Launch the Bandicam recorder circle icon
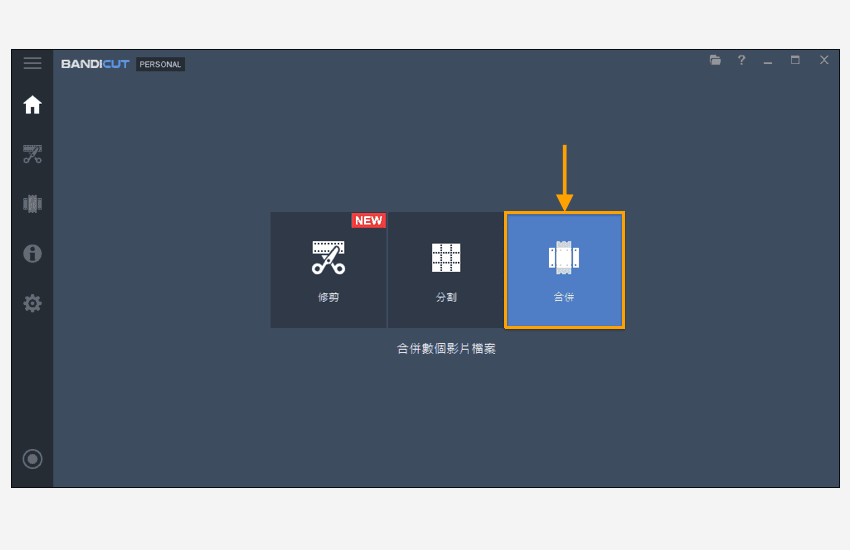Viewport: 850px width, 550px height. pyautogui.click(x=33, y=459)
